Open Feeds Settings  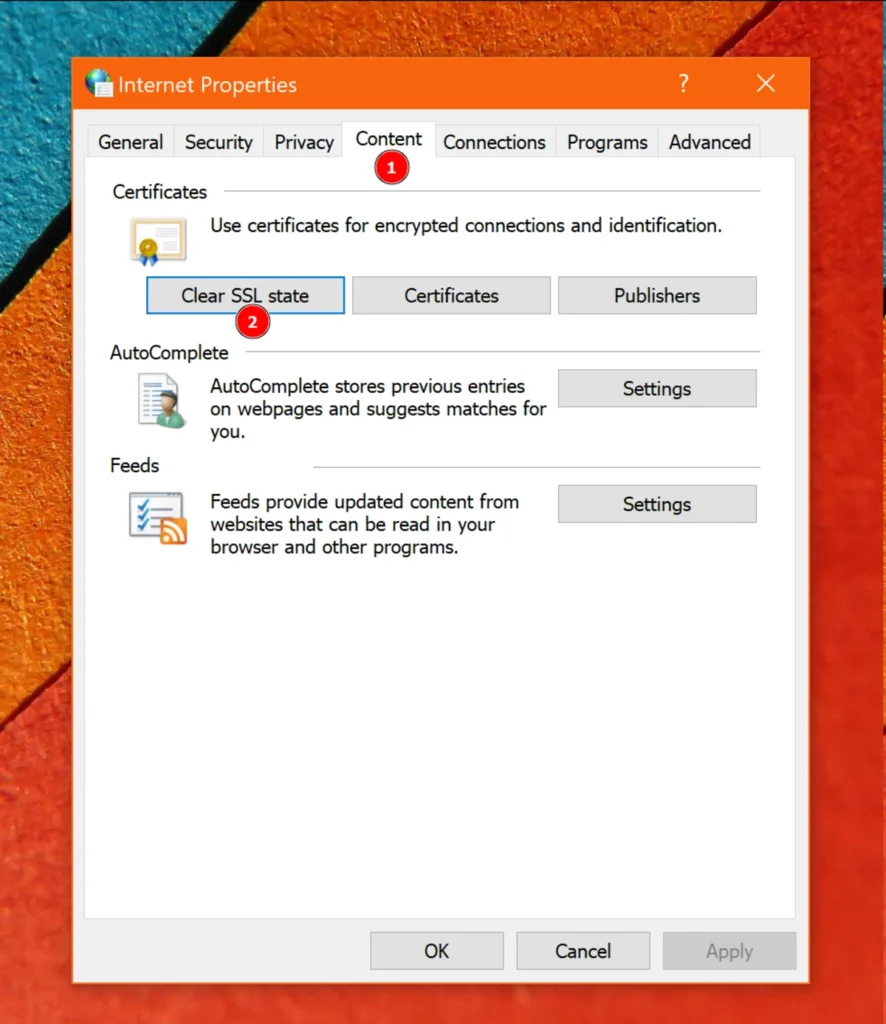pyautogui.click(x=657, y=504)
